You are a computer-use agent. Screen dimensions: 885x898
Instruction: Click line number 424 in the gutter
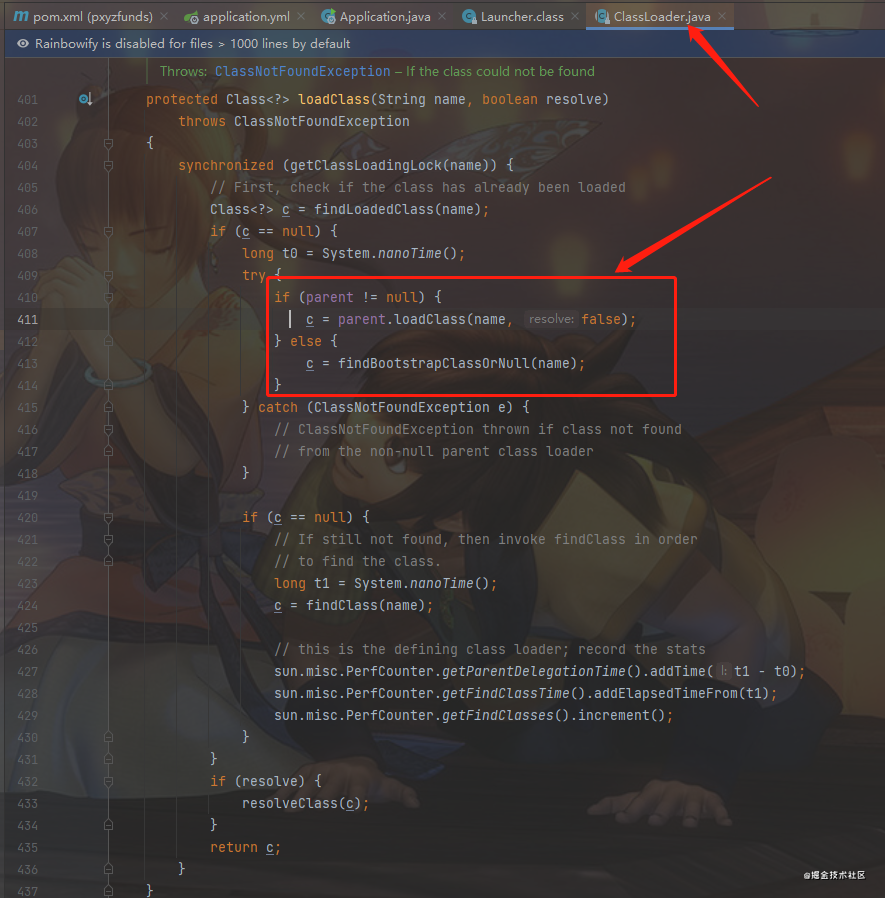(27, 606)
